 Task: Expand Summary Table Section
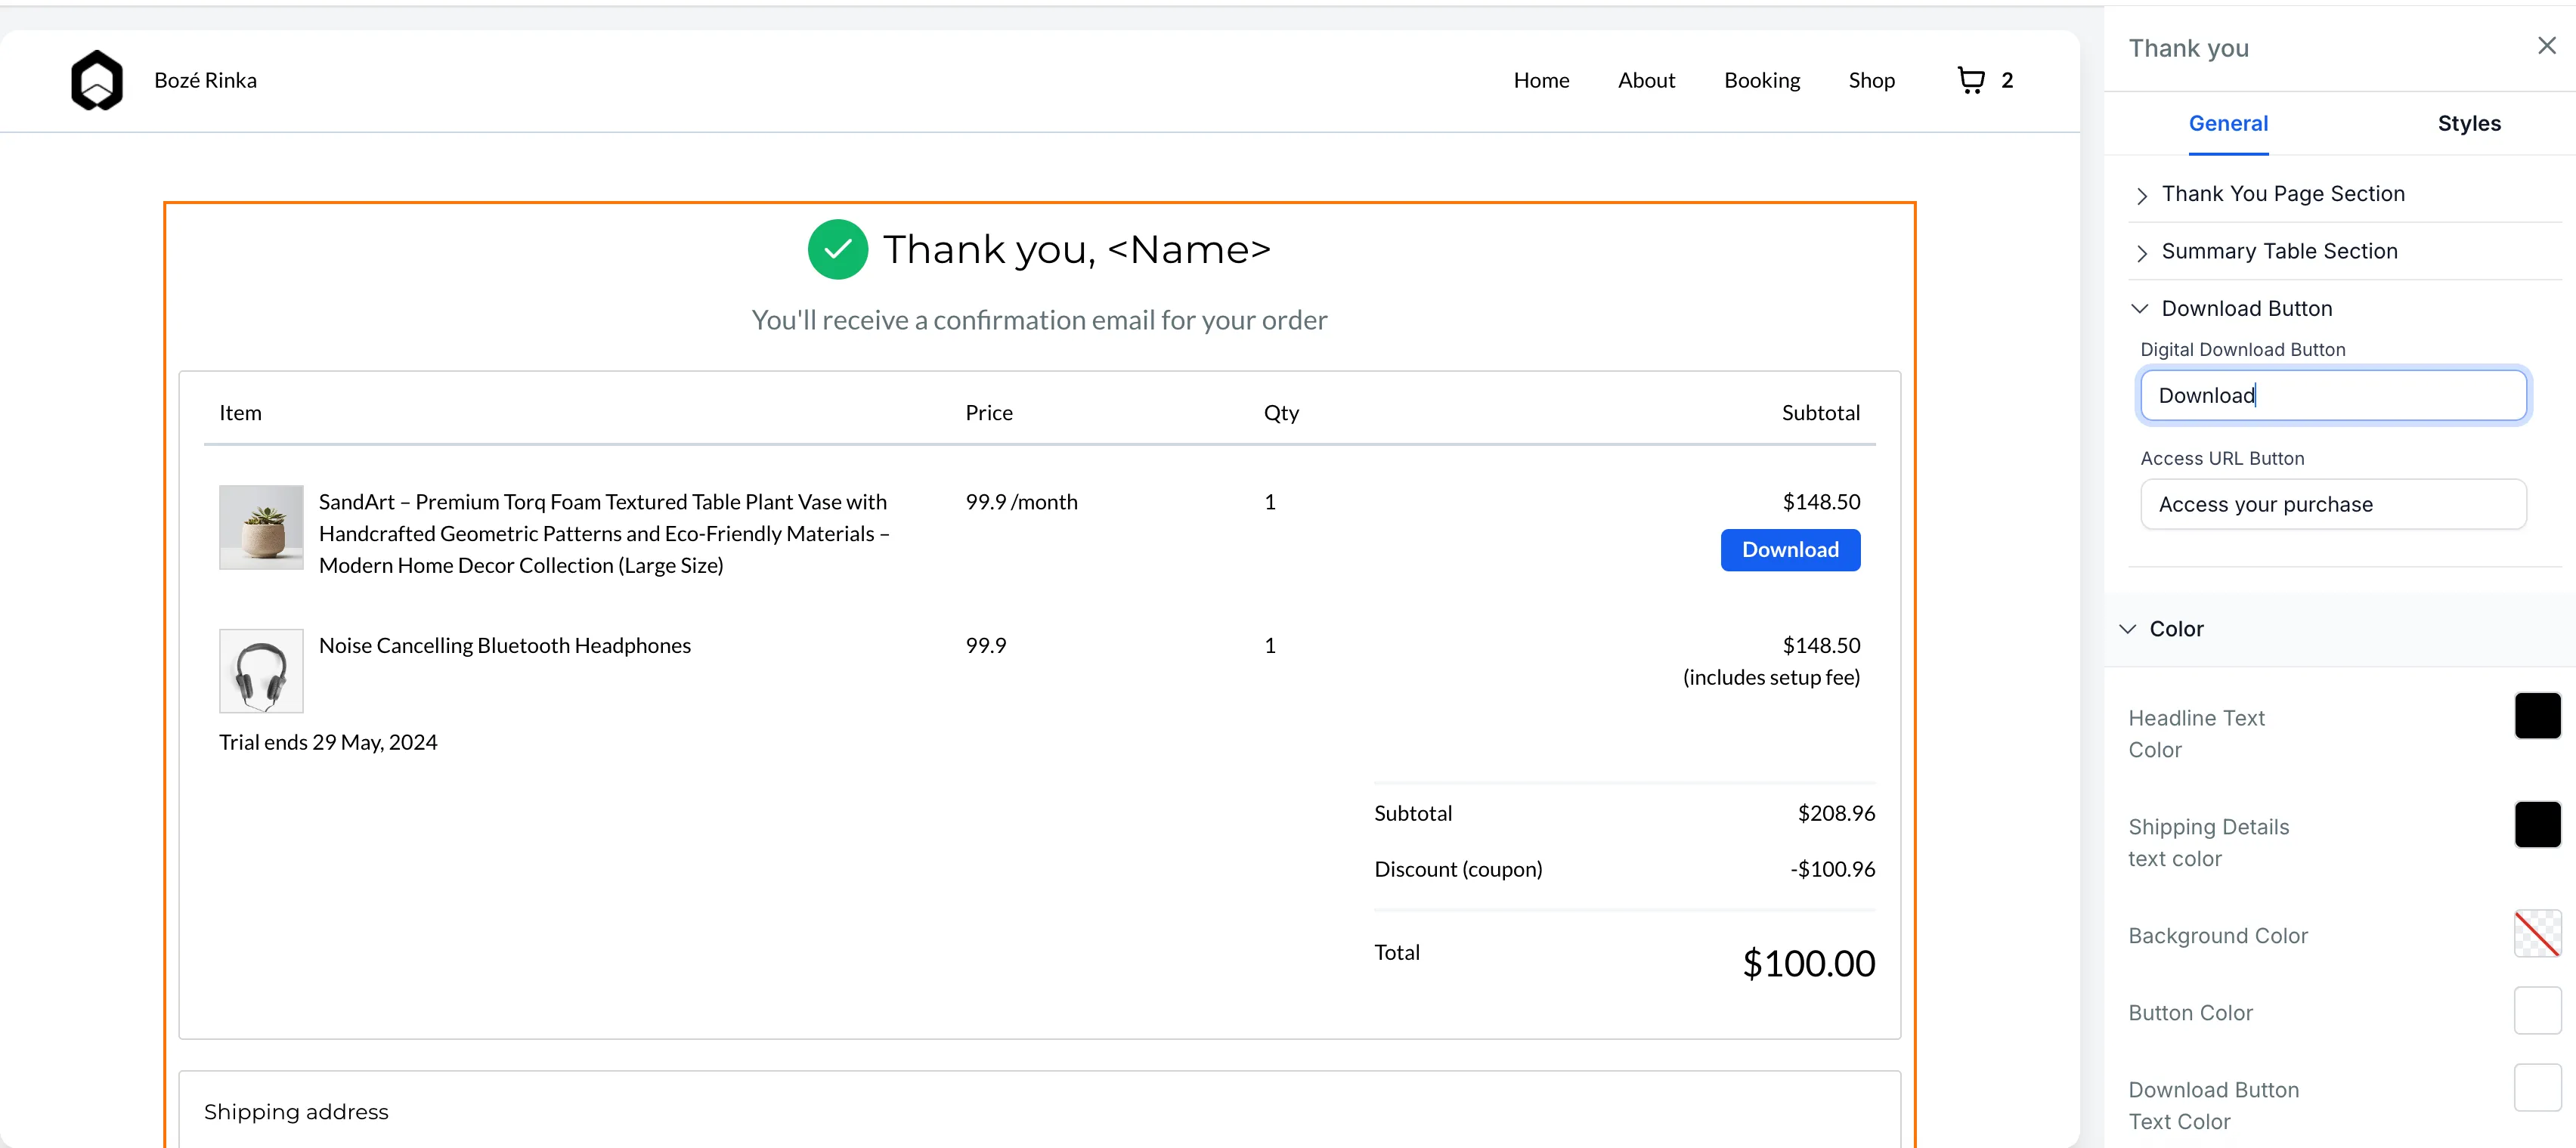2279,251
